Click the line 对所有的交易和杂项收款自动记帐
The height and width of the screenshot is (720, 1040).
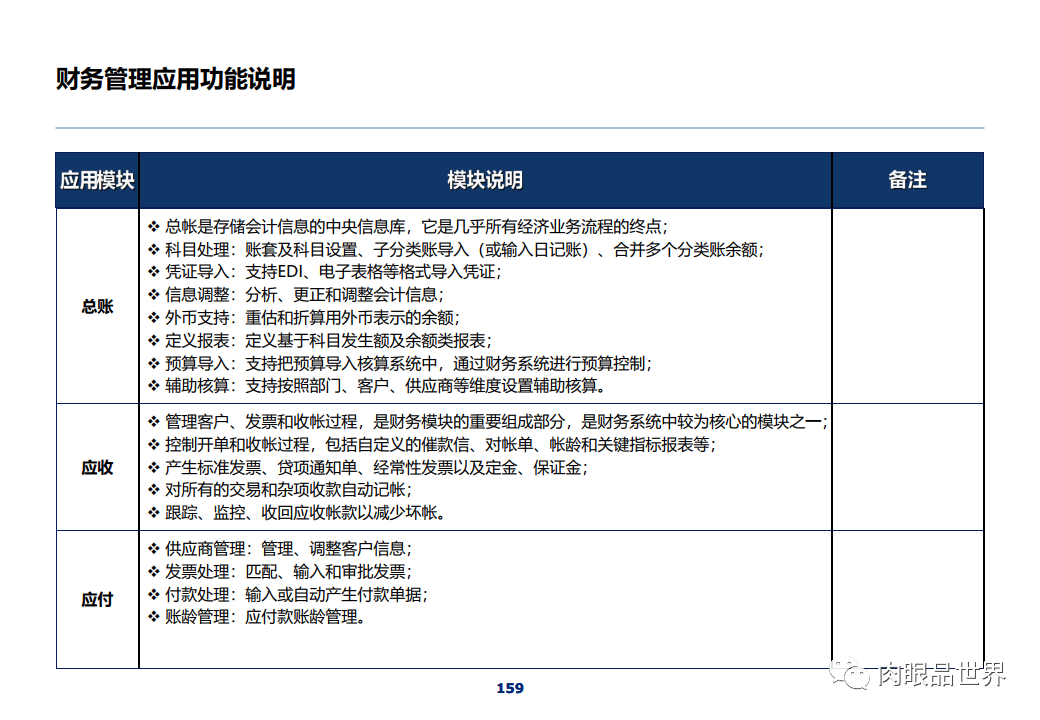coord(280,490)
